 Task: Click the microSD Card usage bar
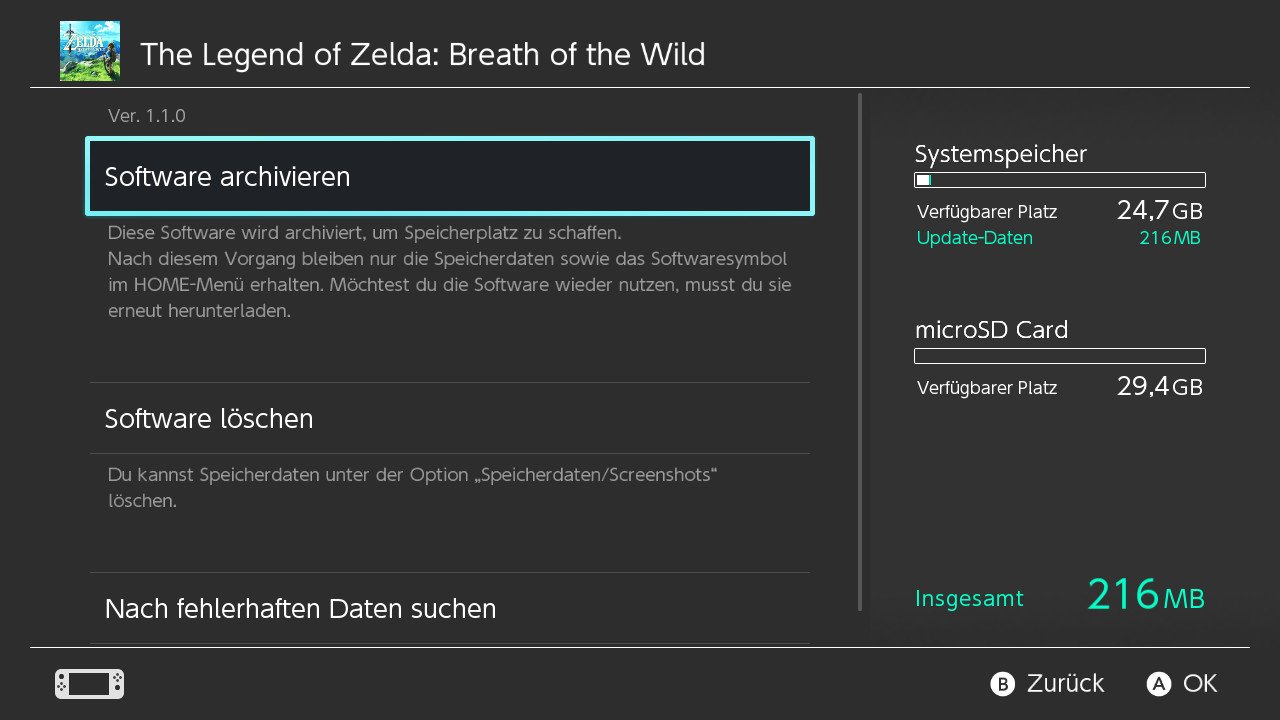[1060, 356]
